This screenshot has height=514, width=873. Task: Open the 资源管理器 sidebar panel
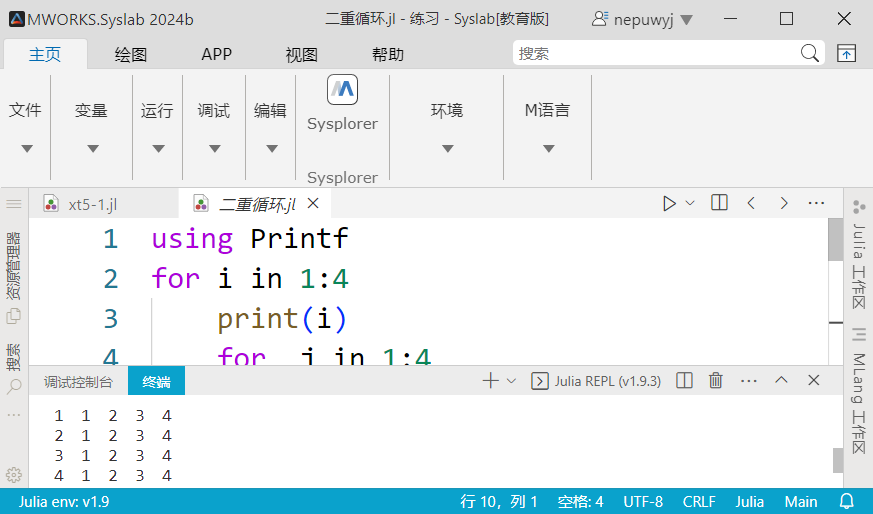coord(13,266)
